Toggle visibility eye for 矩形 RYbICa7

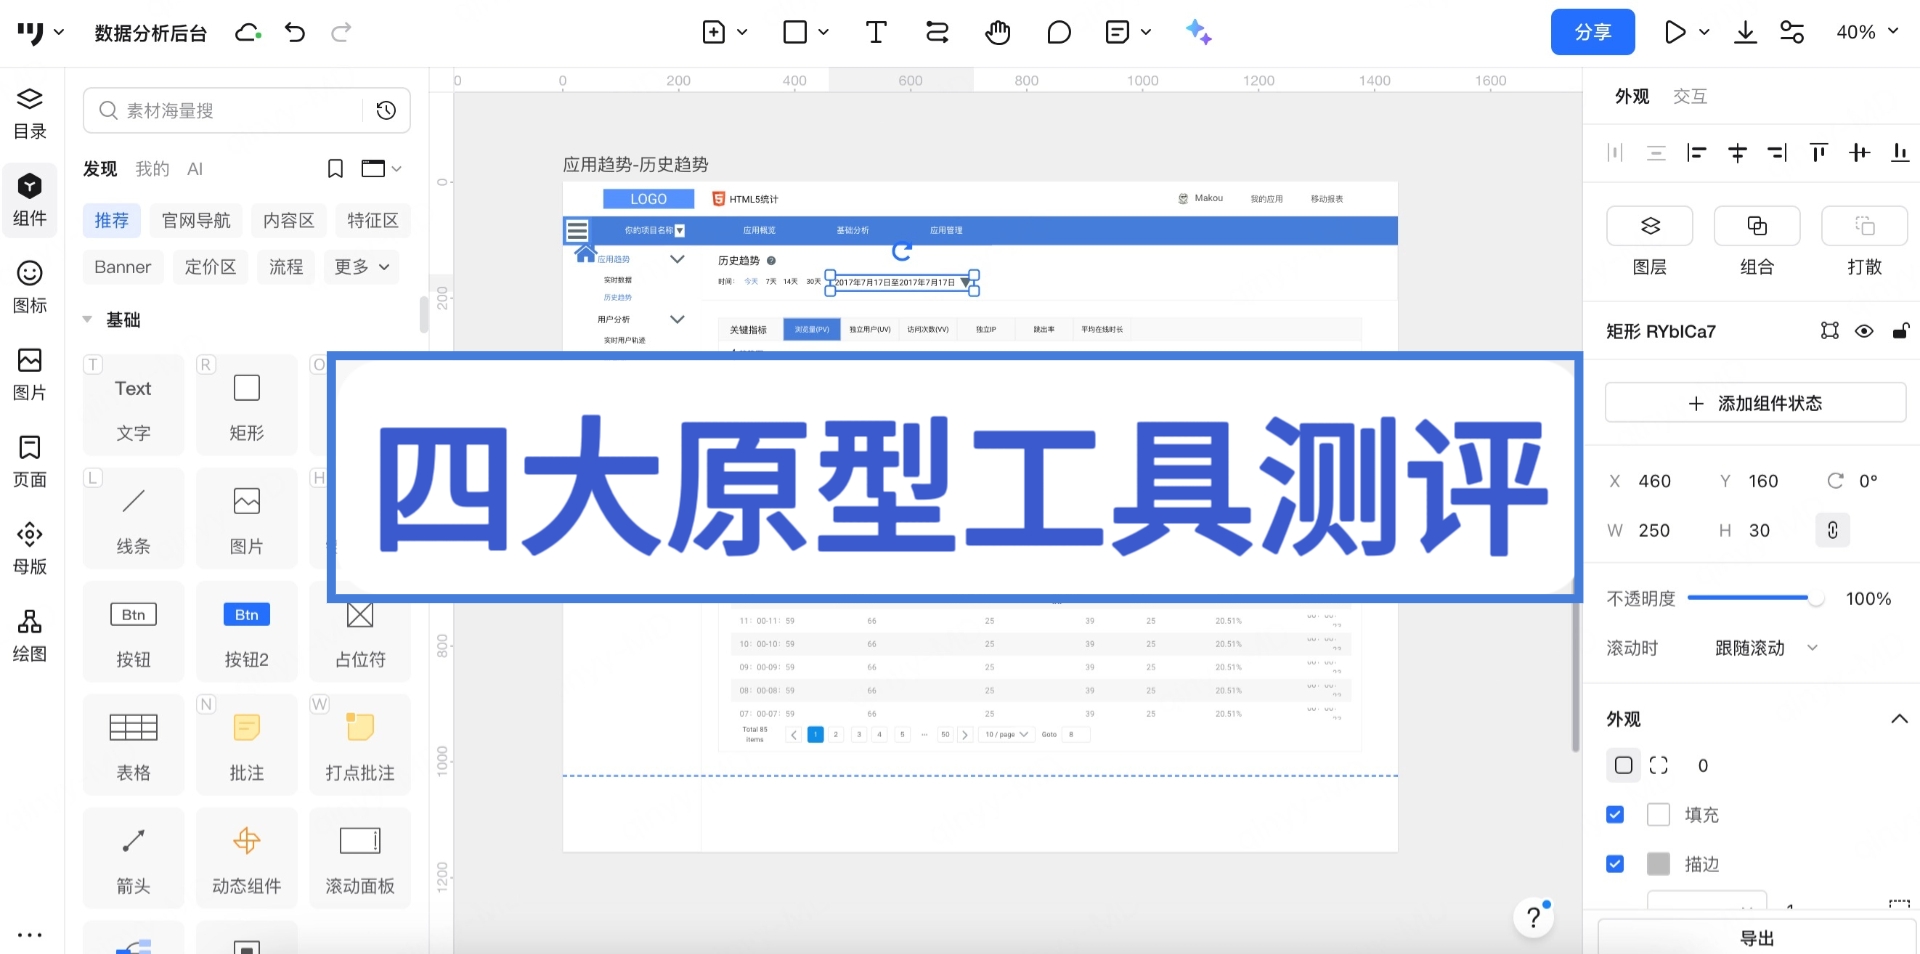1864,331
